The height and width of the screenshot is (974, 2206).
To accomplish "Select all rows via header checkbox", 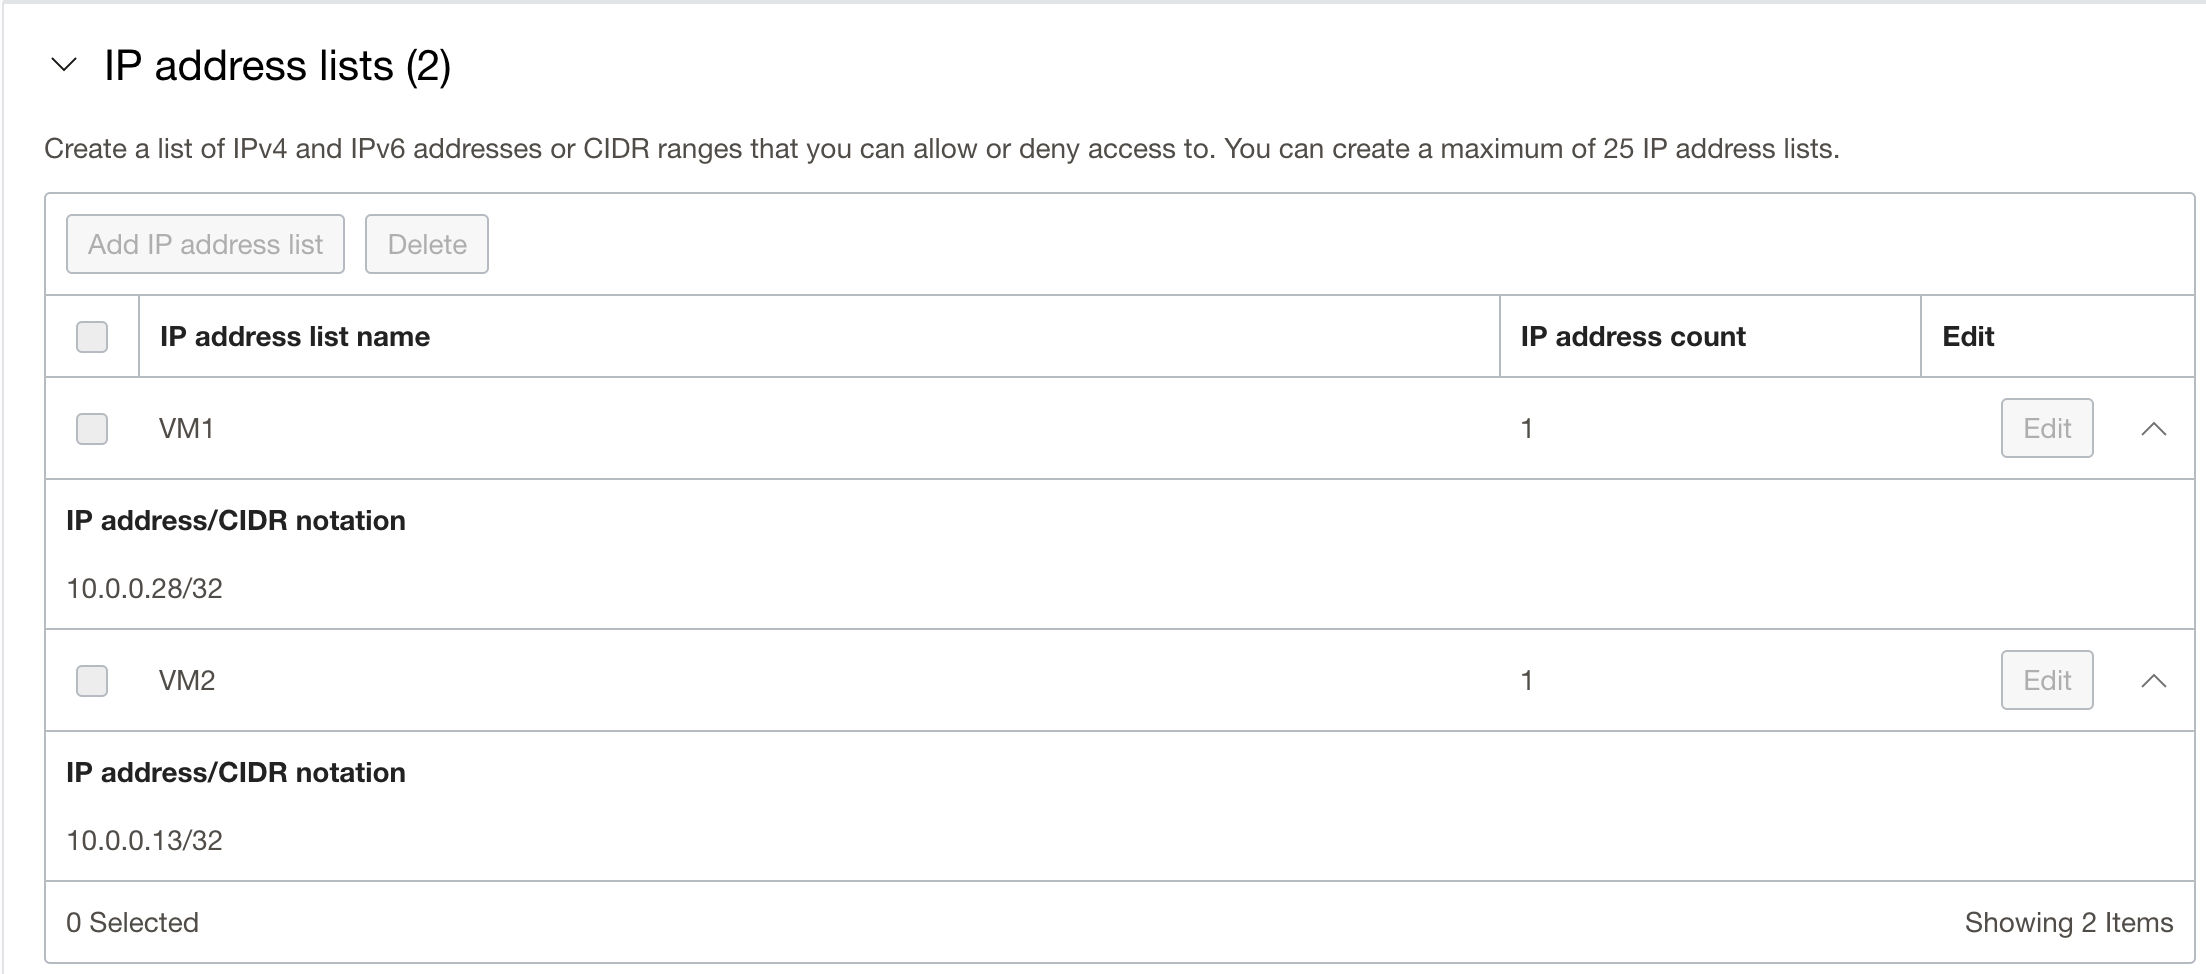I will click(91, 337).
